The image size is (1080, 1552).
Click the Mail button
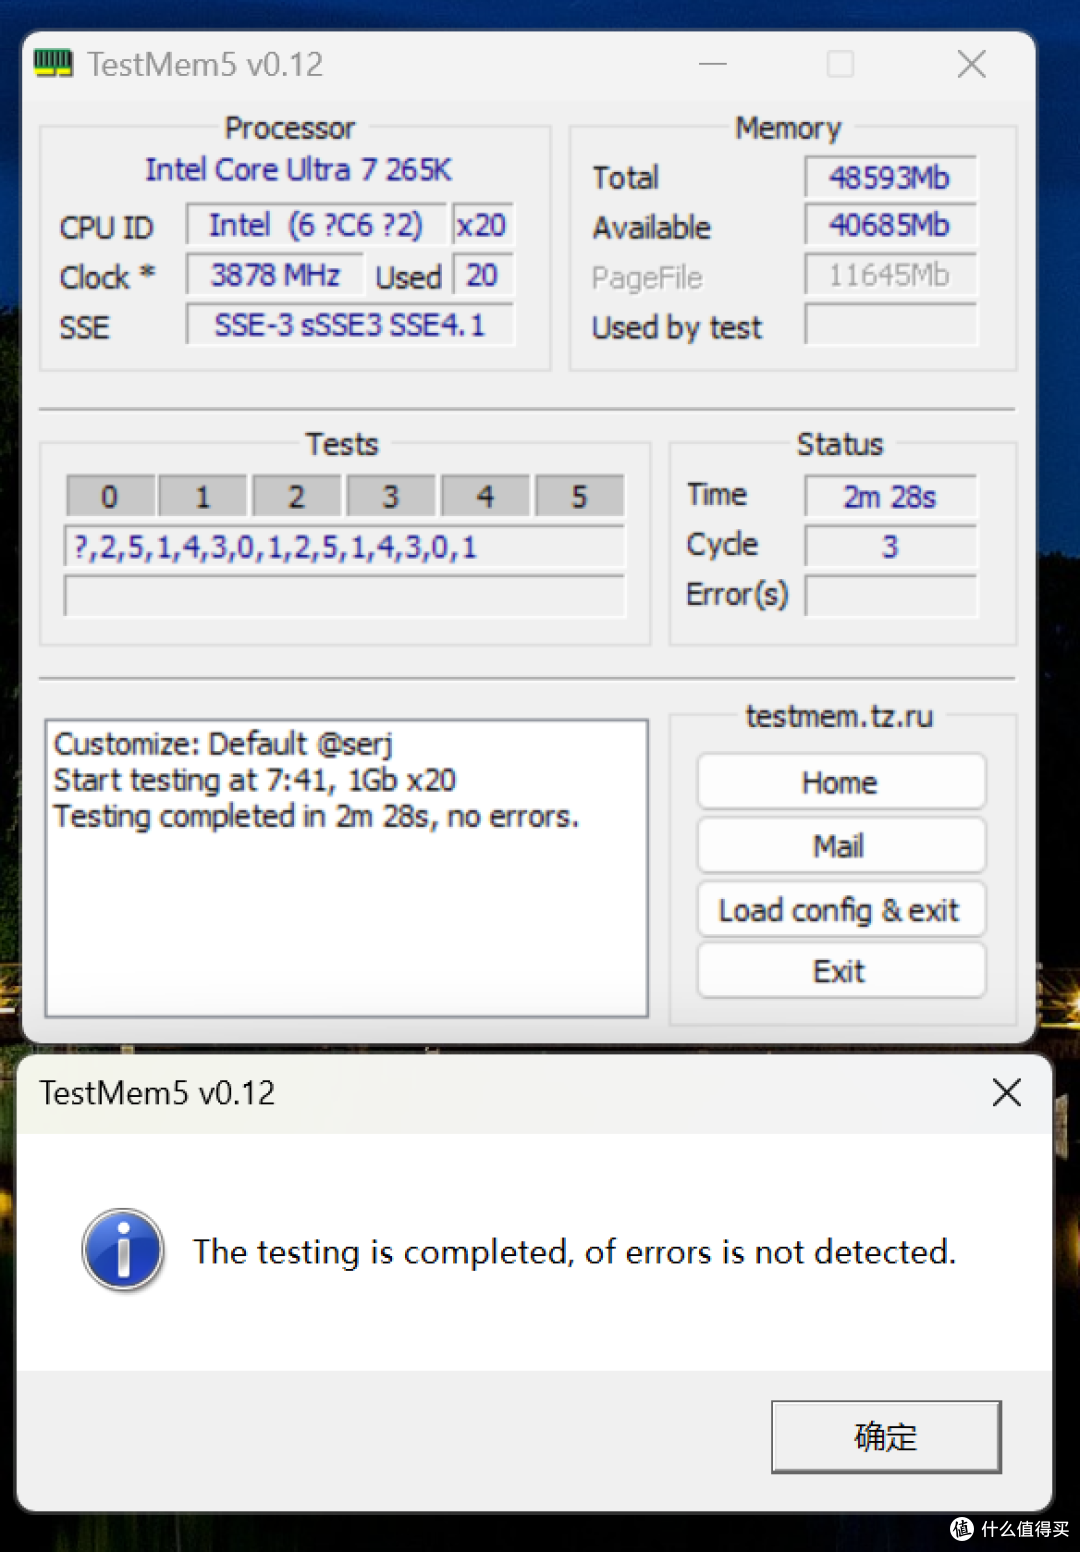tap(841, 846)
